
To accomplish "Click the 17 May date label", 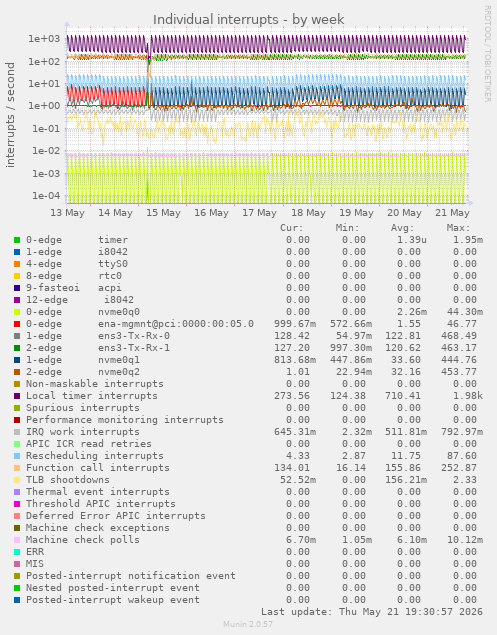I will pyautogui.click(x=259, y=213).
